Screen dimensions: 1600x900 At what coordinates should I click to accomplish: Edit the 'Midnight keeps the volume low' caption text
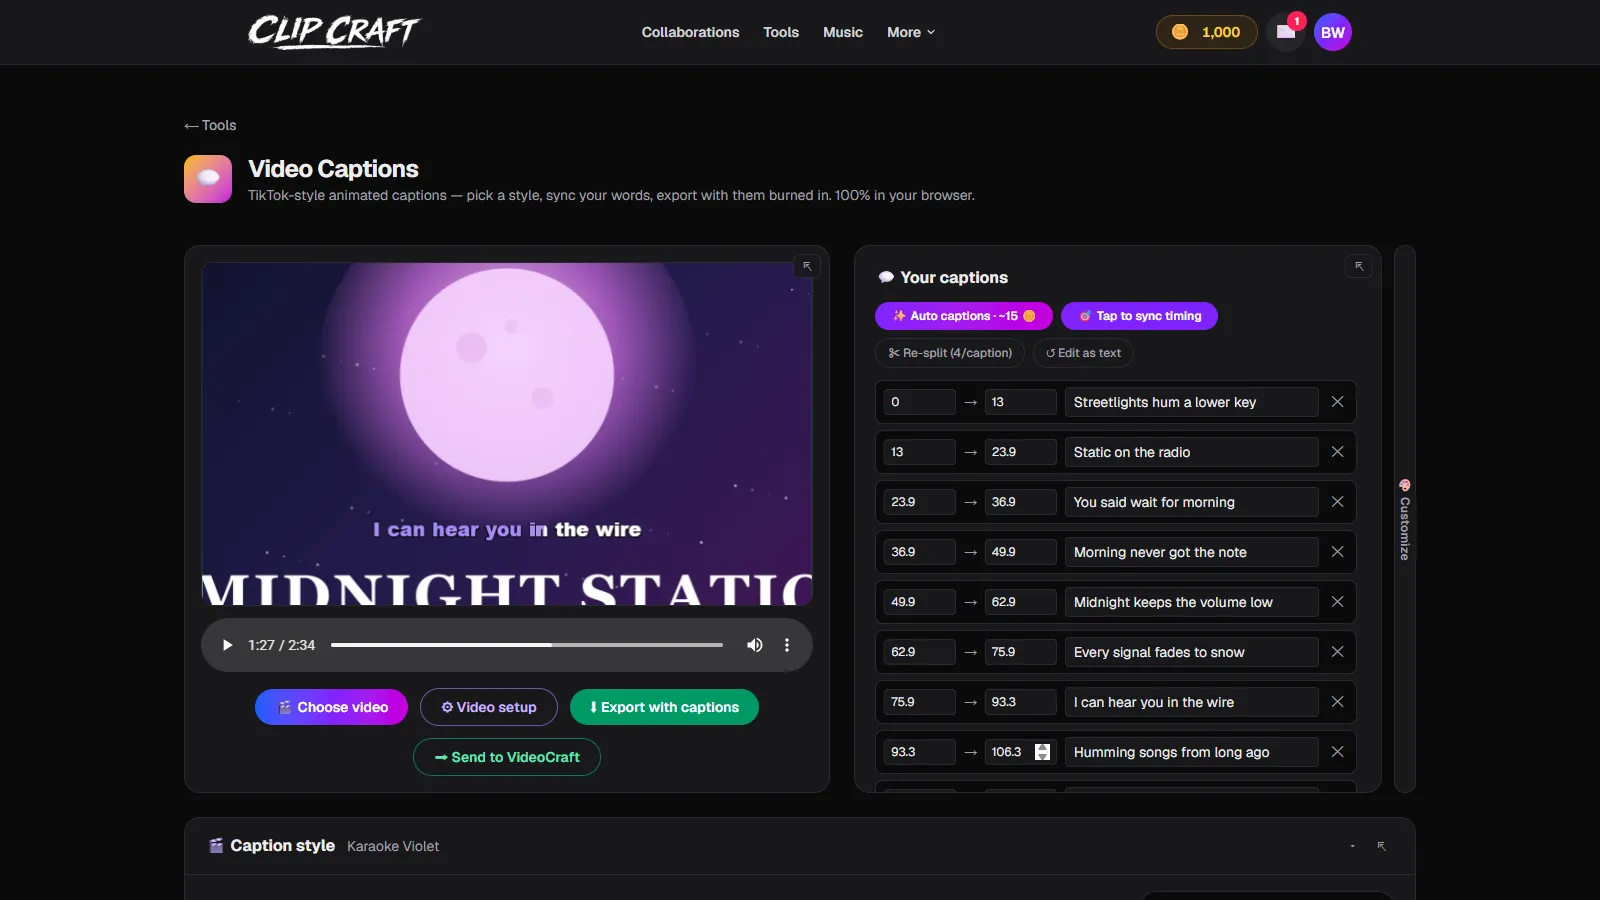(1191, 602)
